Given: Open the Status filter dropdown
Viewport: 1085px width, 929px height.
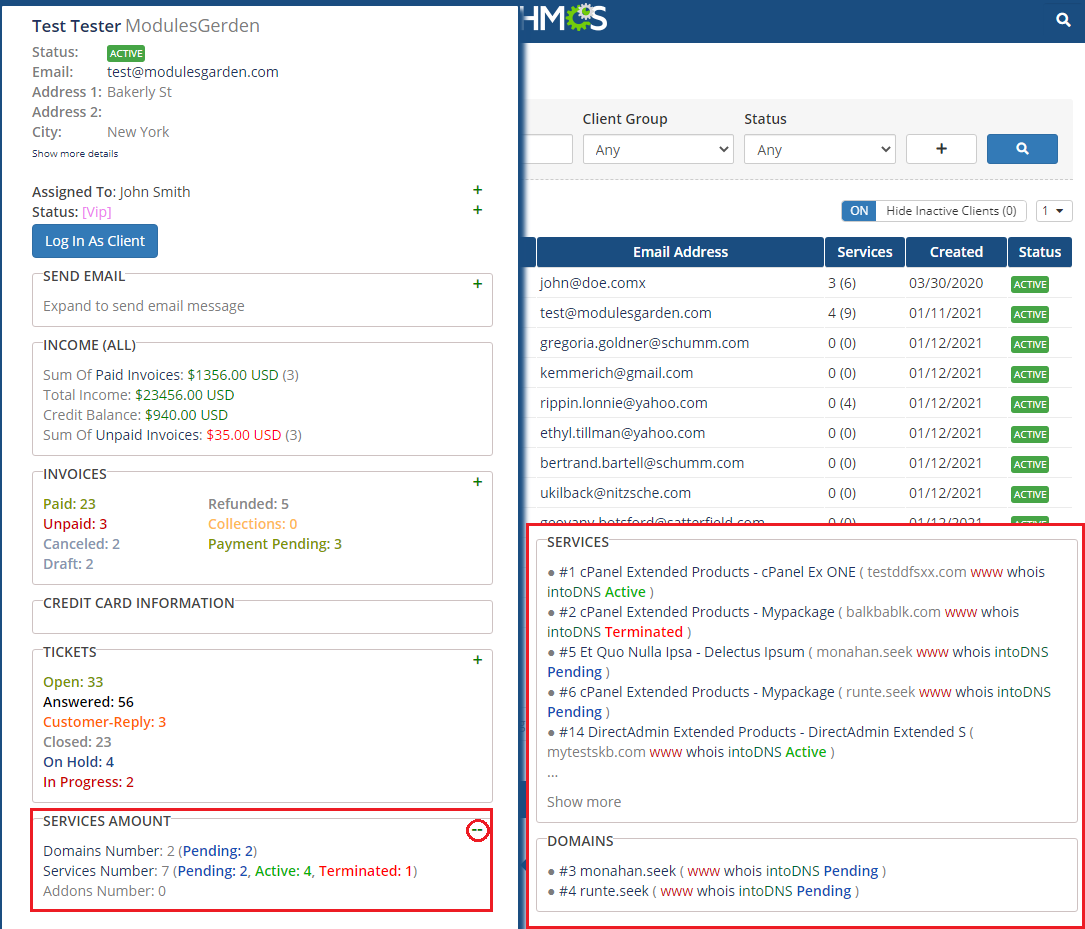Looking at the screenshot, I should pos(819,149).
